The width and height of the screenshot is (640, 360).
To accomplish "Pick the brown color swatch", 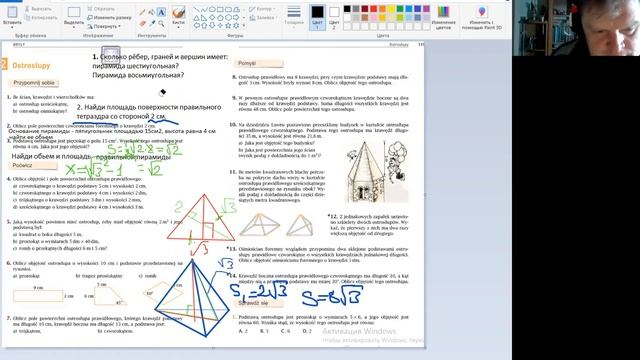I will coord(365,18).
